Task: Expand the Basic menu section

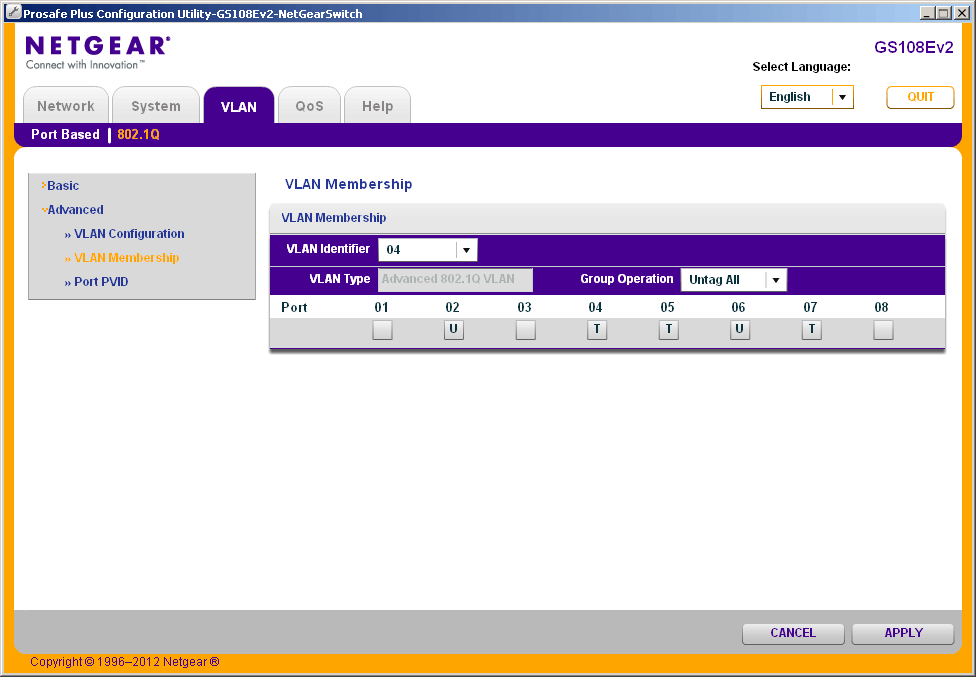Action: [x=60, y=185]
